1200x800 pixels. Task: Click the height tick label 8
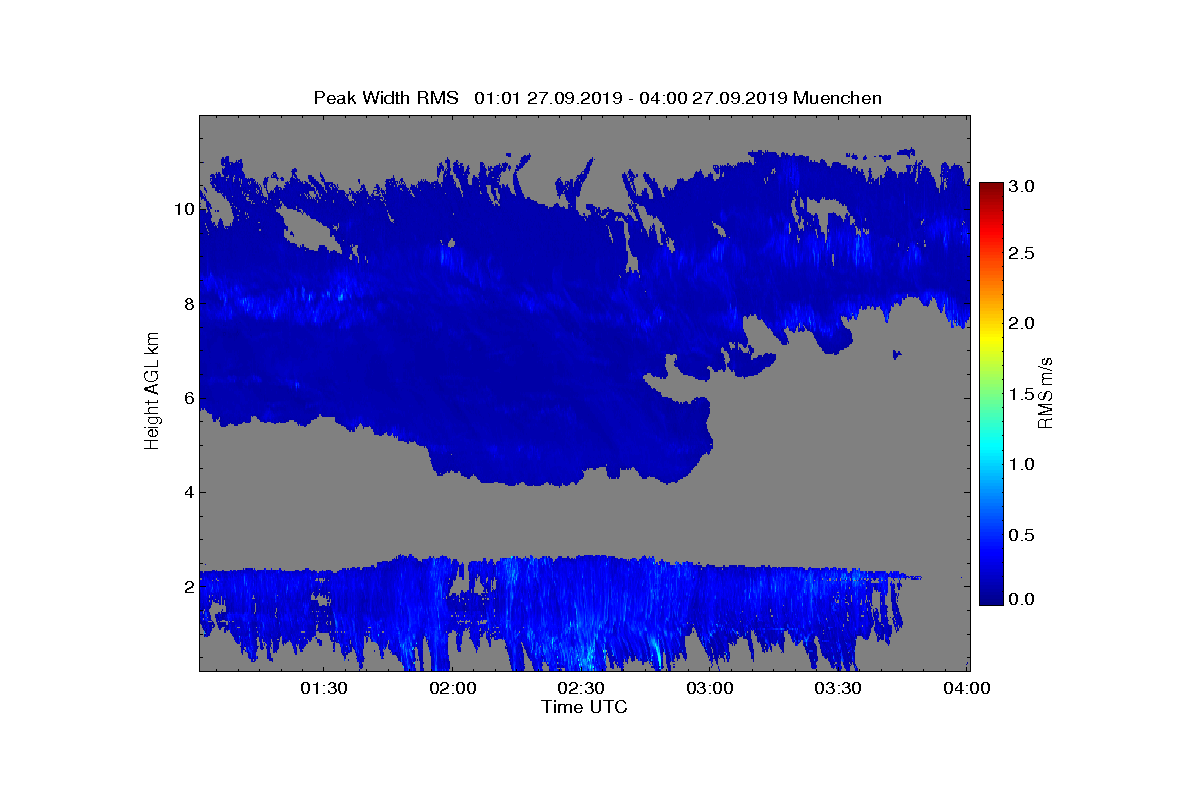click(188, 304)
